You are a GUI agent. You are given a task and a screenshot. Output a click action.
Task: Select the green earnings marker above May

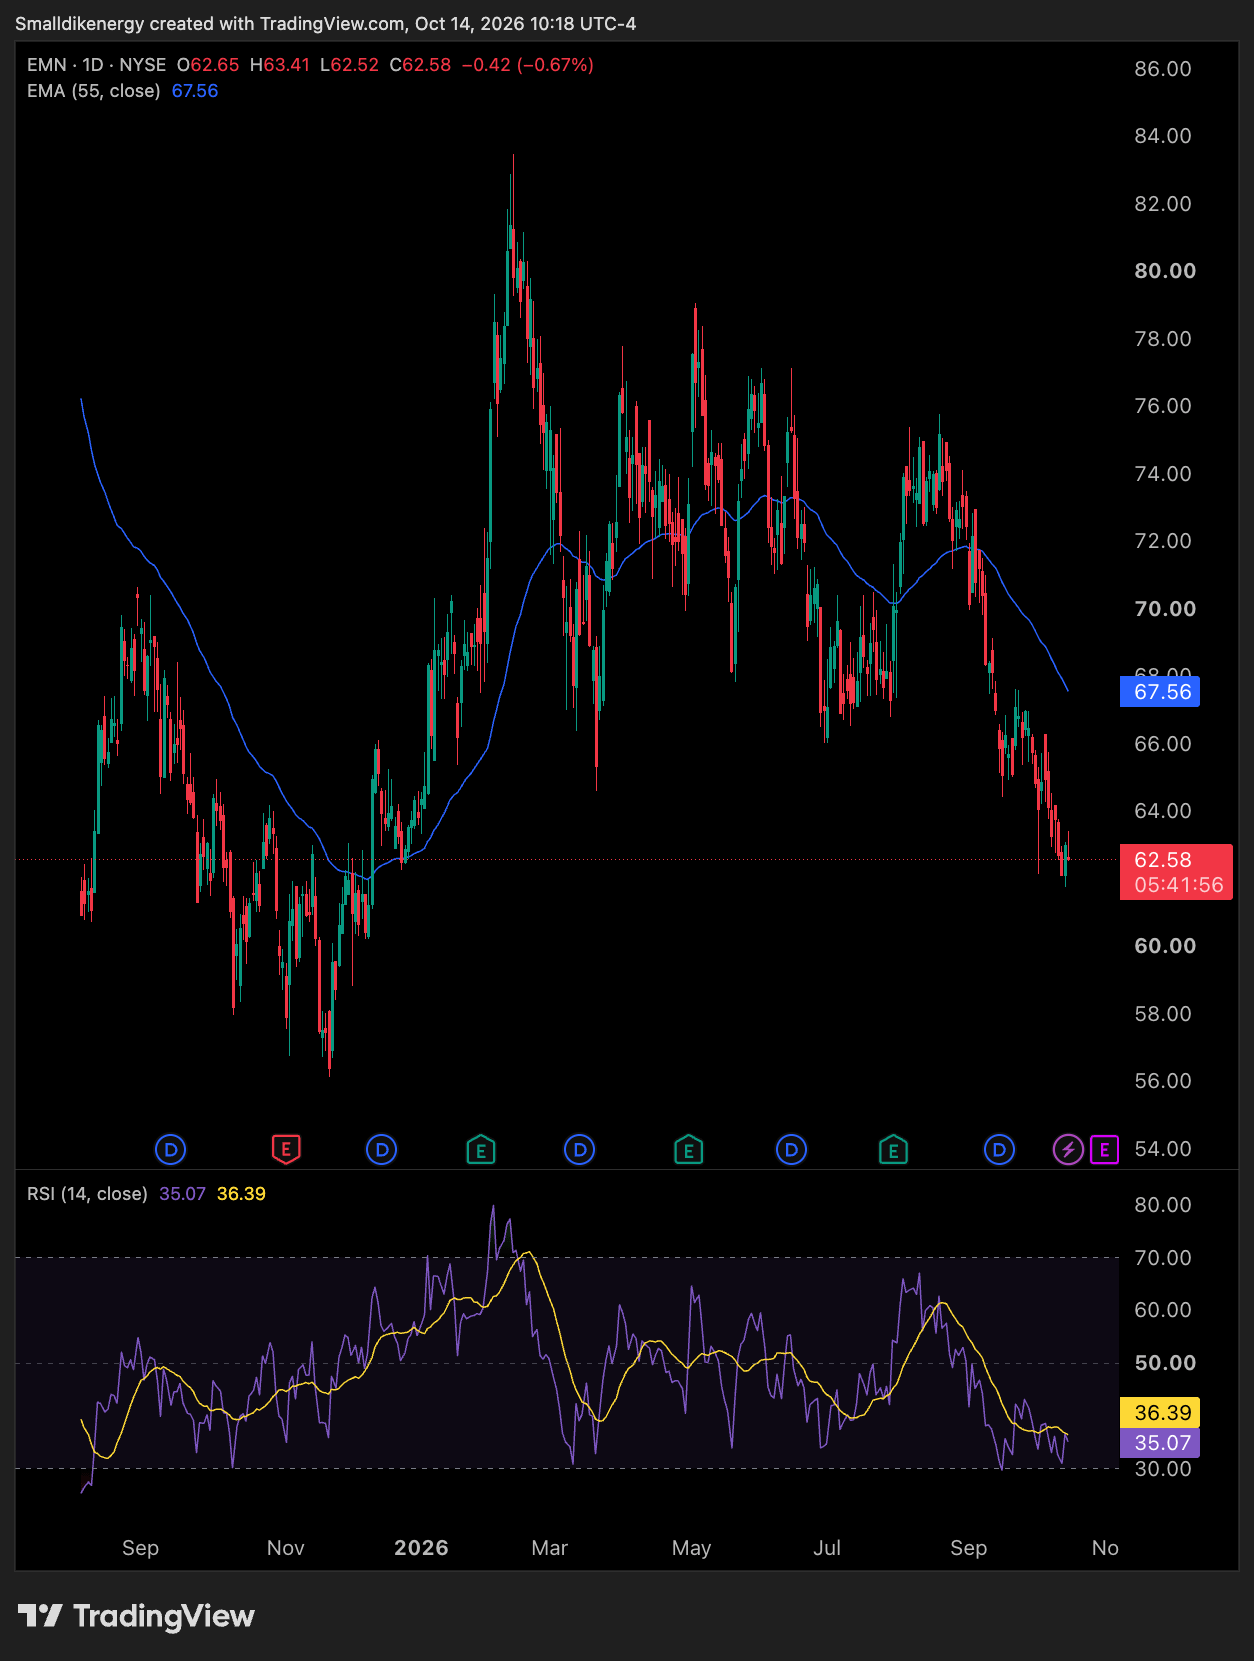point(688,1150)
